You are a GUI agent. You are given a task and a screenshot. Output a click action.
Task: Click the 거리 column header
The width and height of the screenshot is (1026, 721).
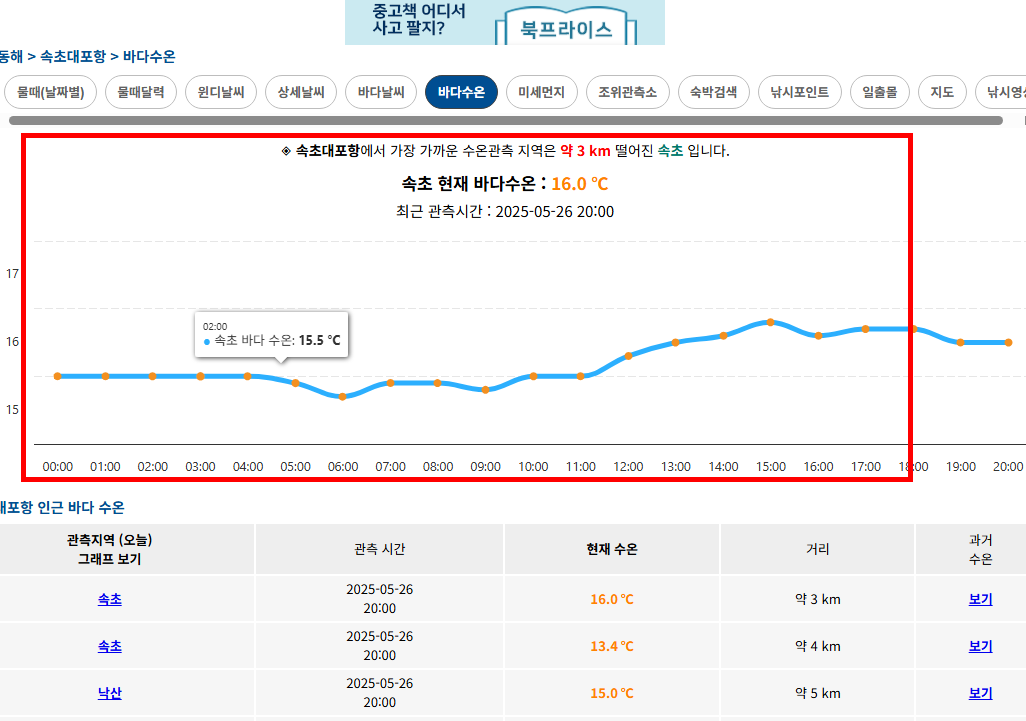click(x=817, y=549)
